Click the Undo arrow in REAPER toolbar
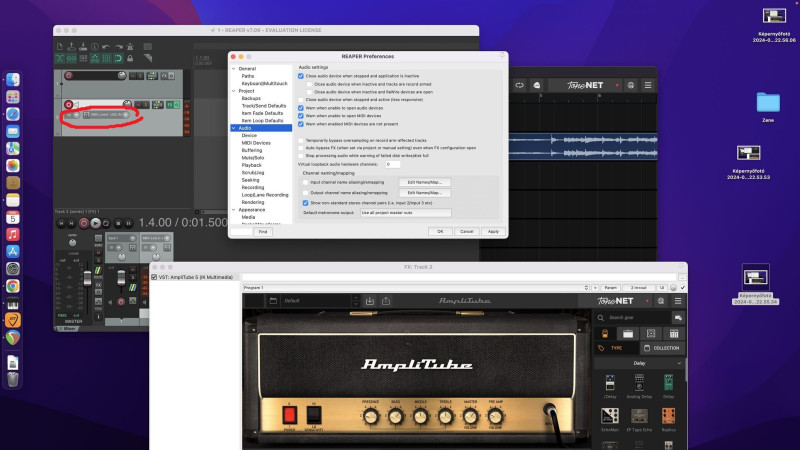Viewport: 800px width, 450px height. (x=106, y=46)
